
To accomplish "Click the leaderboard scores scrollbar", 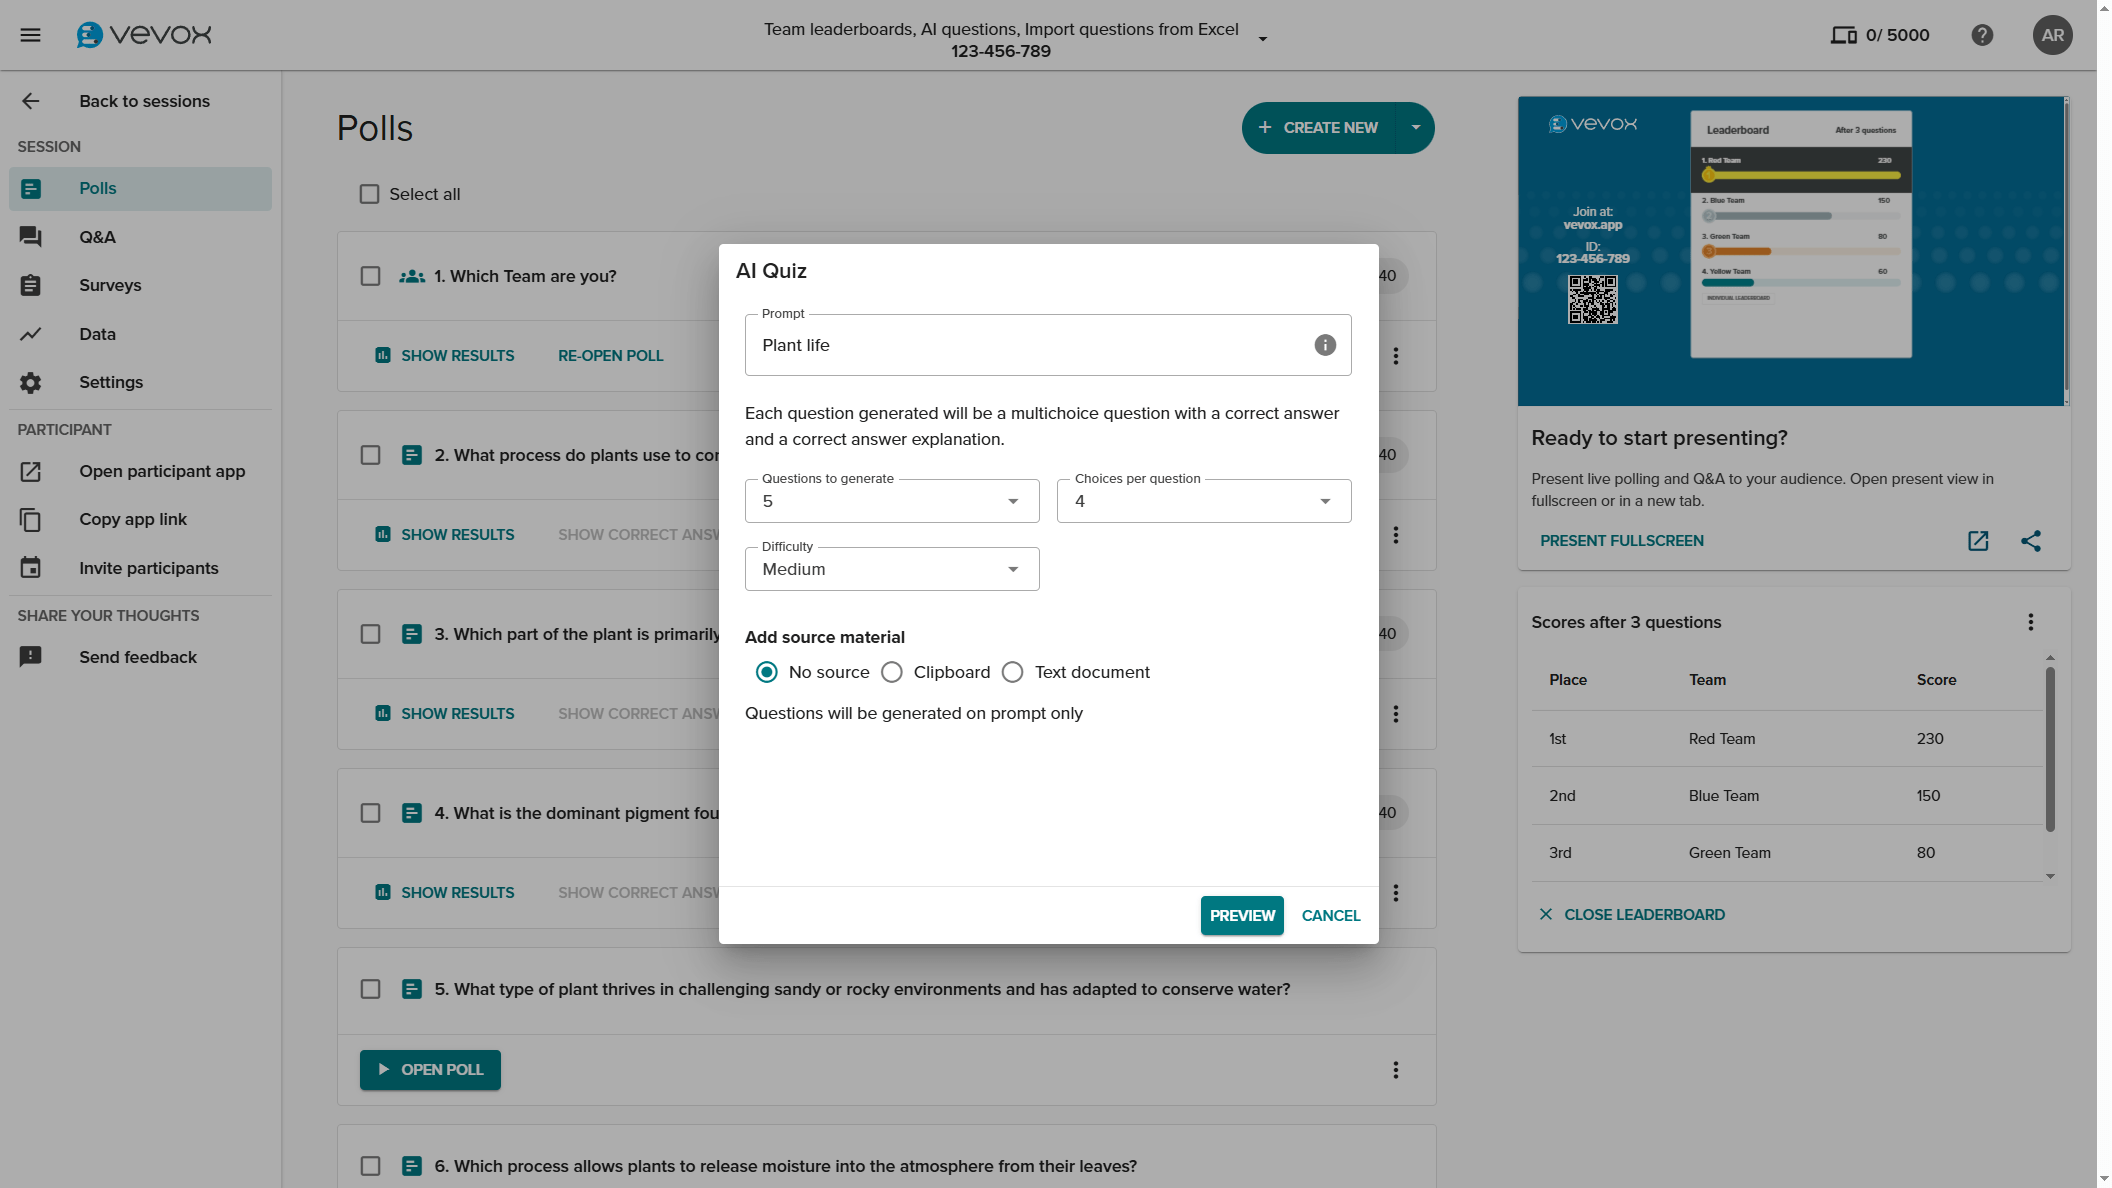I will tap(2050, 750).
